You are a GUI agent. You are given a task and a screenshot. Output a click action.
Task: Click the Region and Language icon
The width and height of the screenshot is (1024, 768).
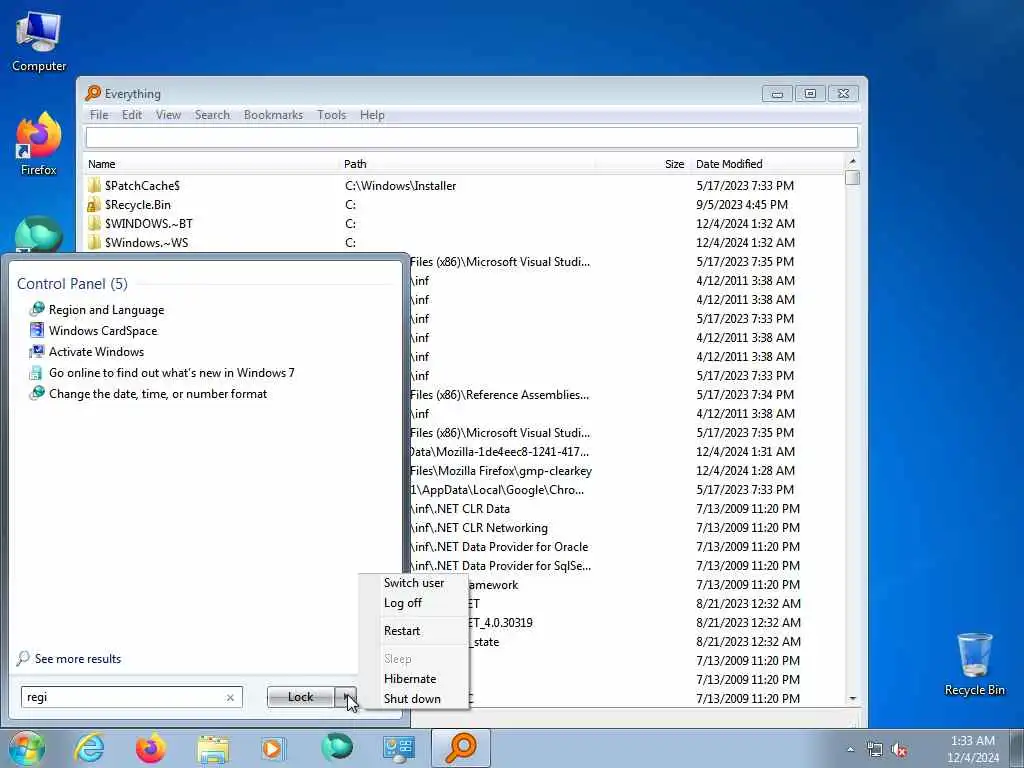coord(37,309)
